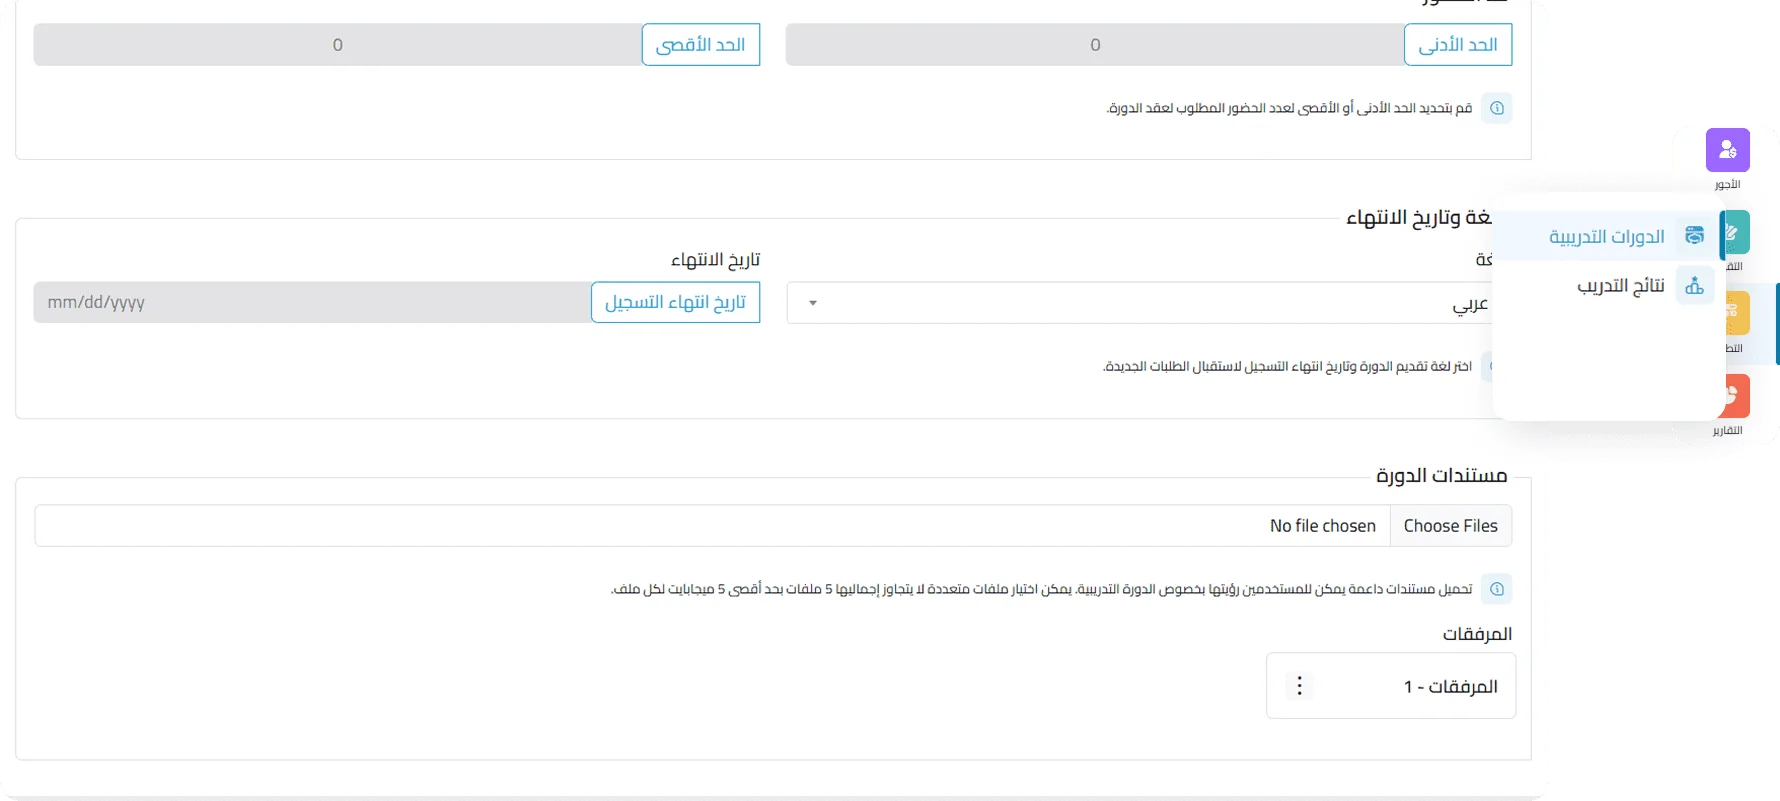Select الدورات التدريبية menu entry
The image size is (1780, 801).
1609,236
